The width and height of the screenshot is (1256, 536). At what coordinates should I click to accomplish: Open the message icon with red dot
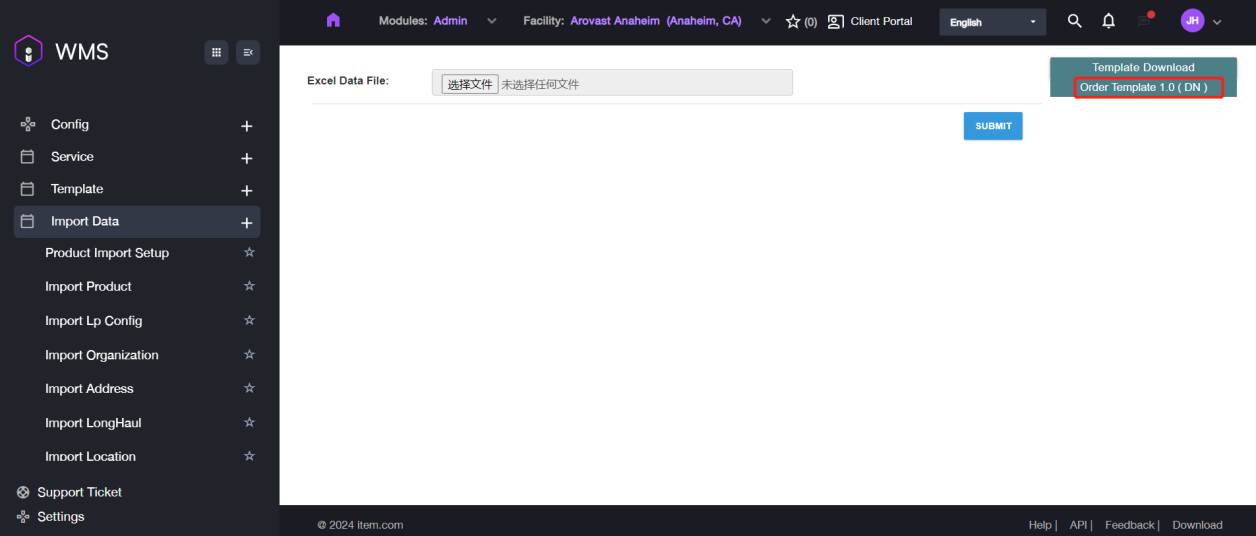1144,21
